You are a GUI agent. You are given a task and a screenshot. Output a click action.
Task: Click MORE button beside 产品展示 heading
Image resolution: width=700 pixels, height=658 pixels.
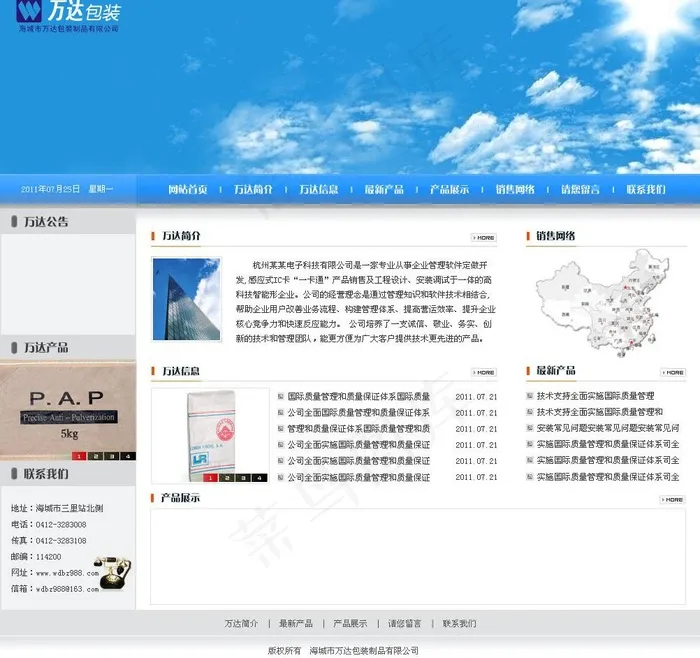673,500
